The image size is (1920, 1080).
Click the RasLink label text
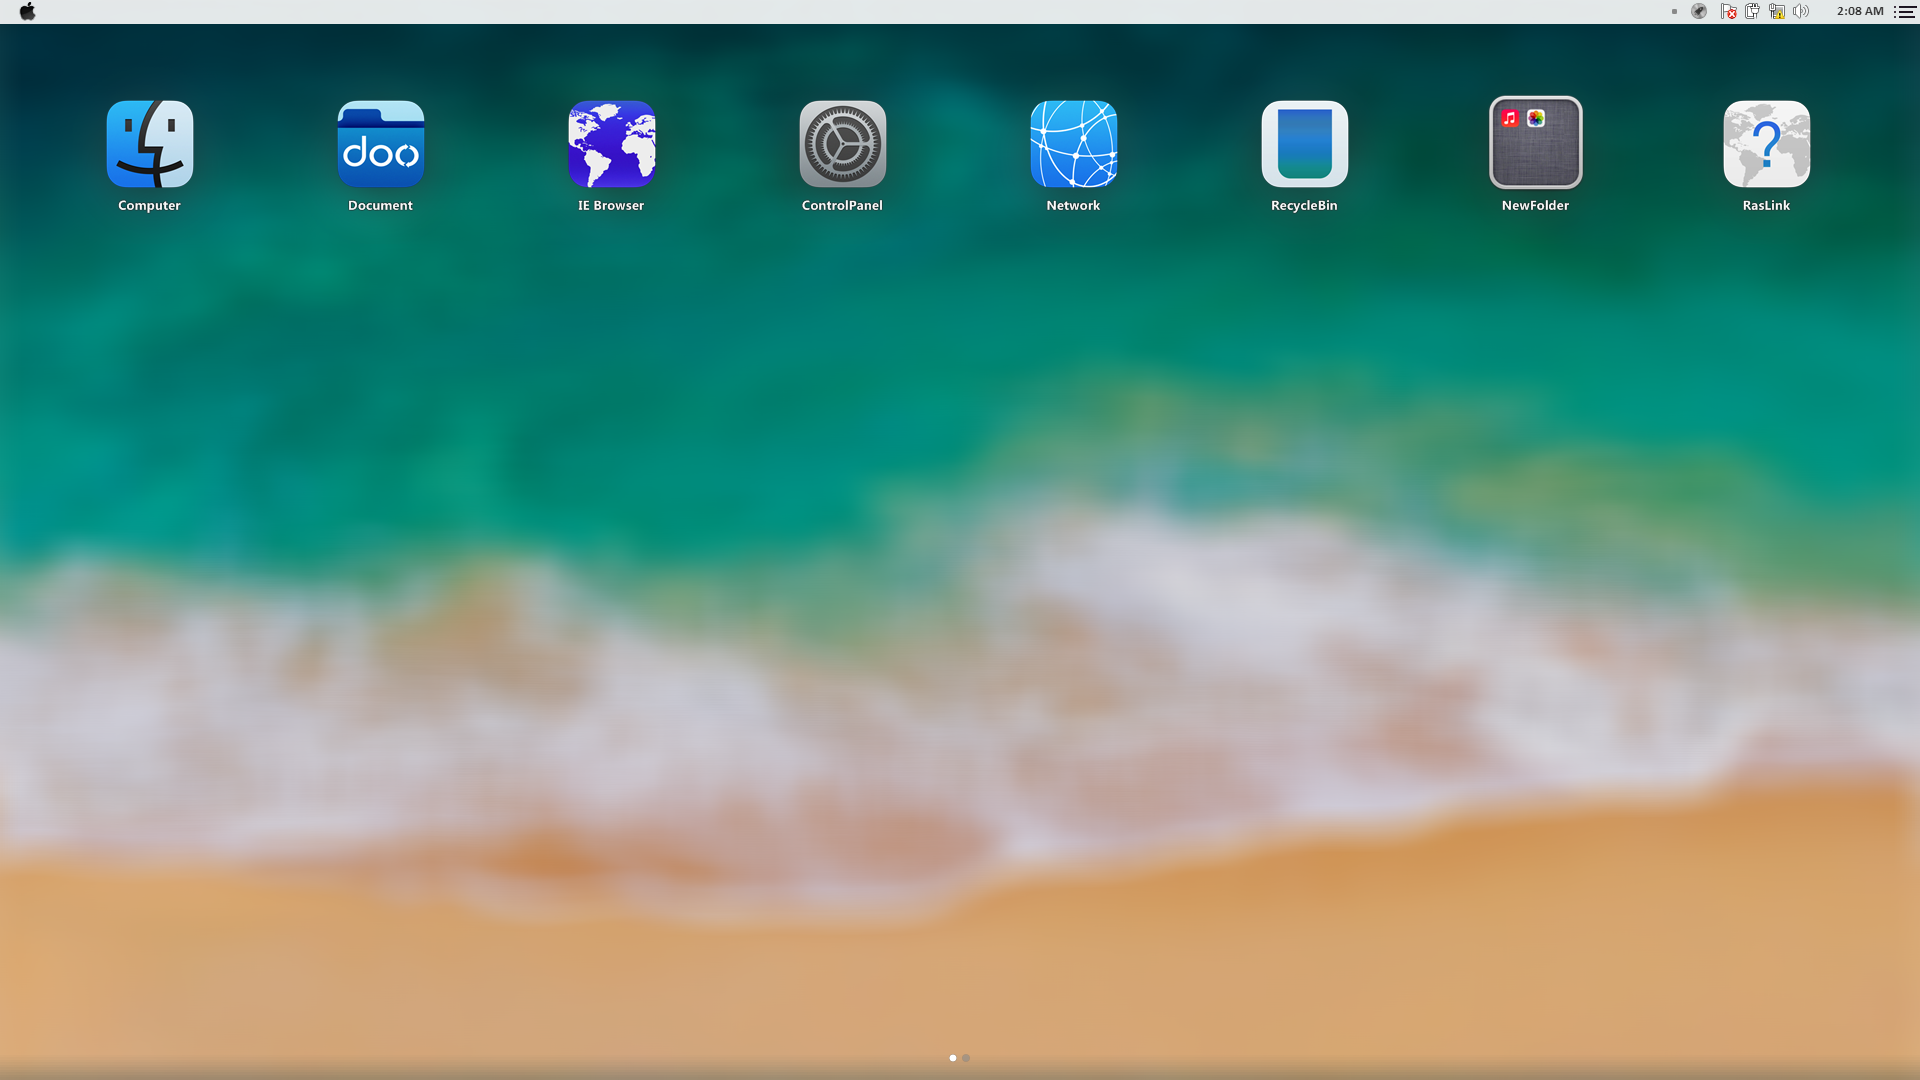pyautogui.click(x=1766, y=205)
